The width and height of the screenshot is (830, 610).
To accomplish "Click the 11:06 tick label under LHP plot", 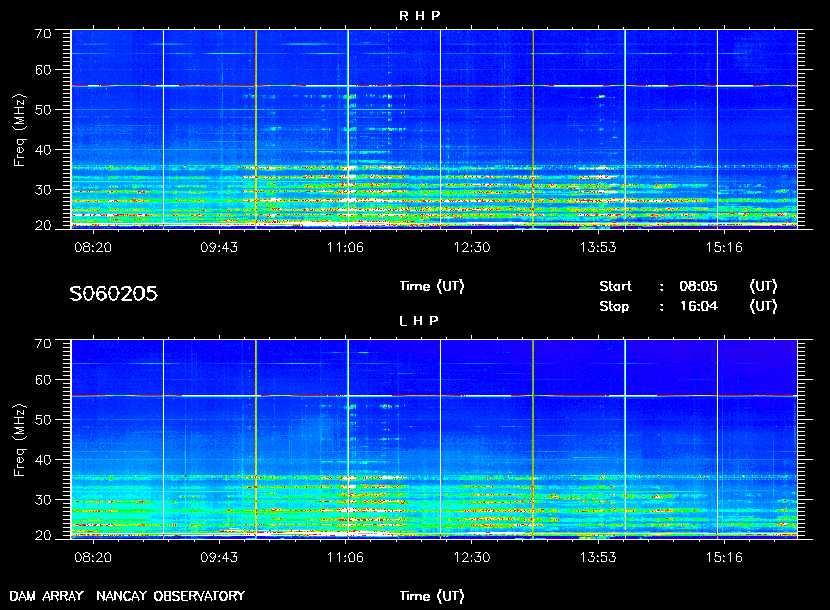I will (345, 558).
